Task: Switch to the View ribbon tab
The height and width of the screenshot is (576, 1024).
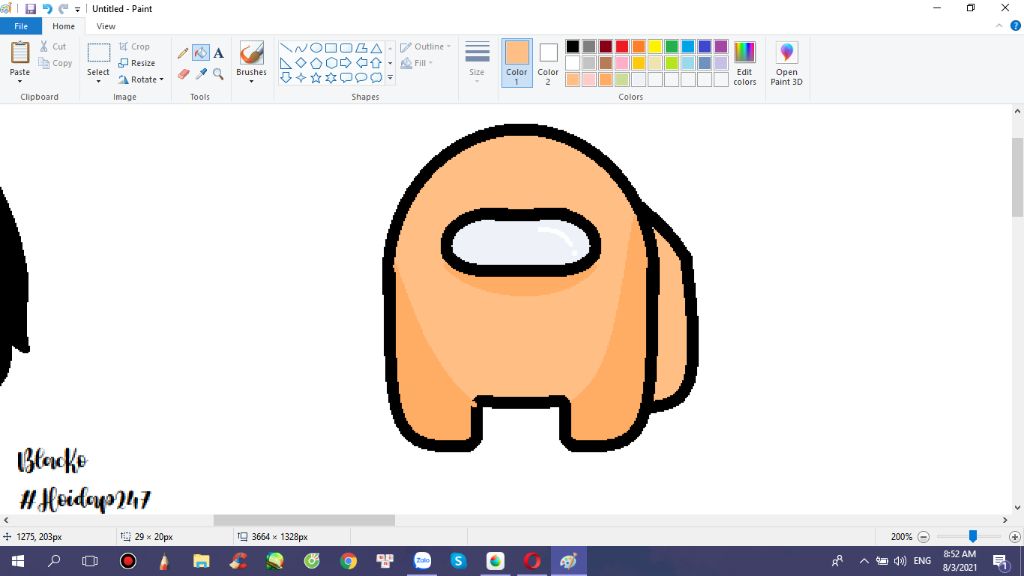Action: pos(106,26)
